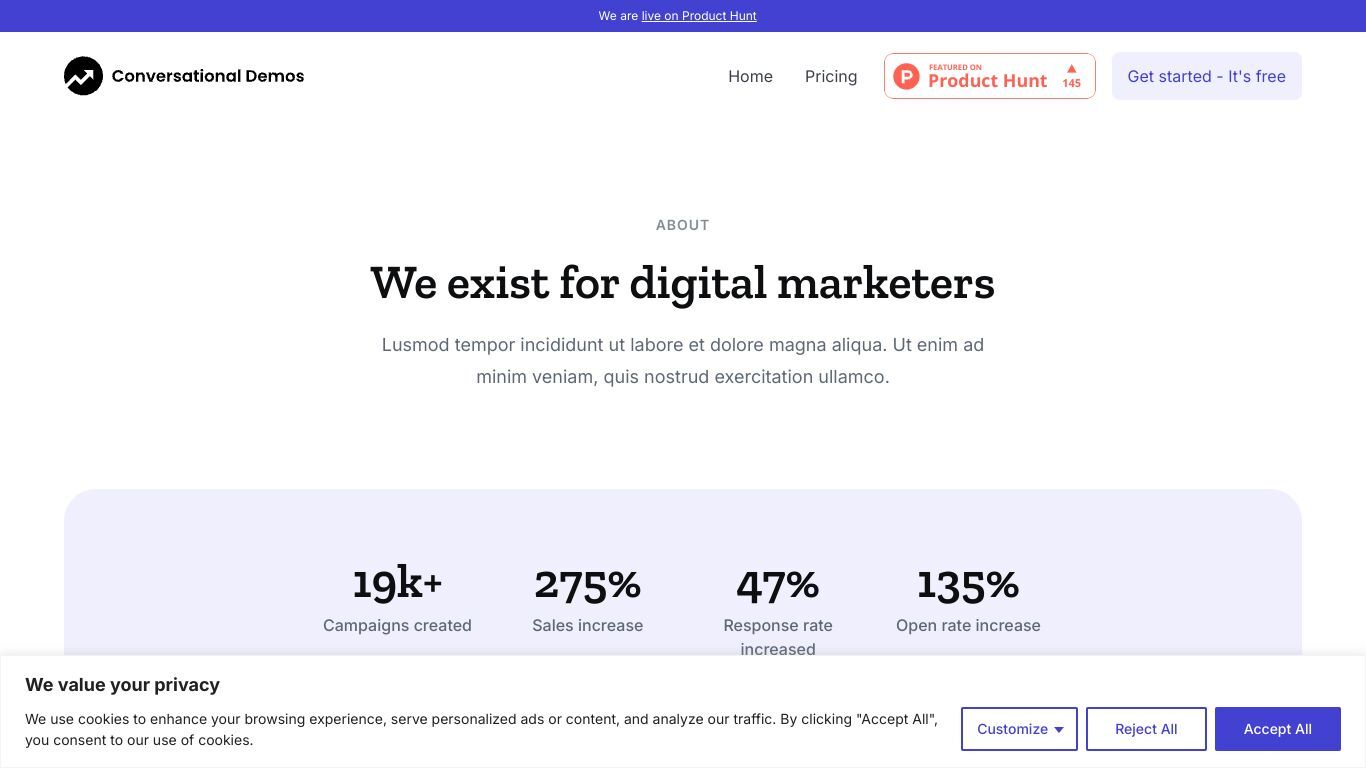Click the 'We exist for digital marketers' heading
Screen dimensions: 1366x768
(x=683, y=283)
